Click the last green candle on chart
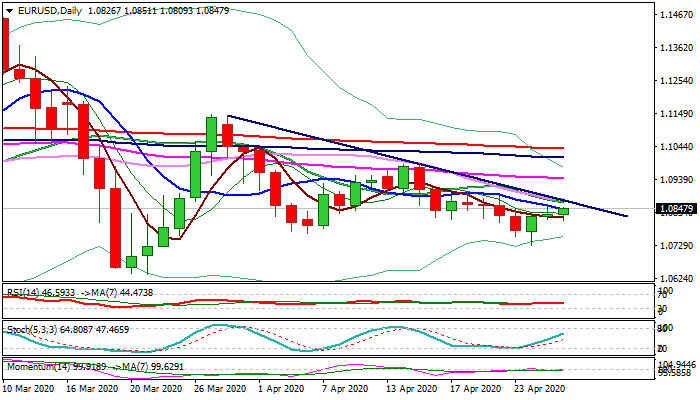 tap(564, 211)
